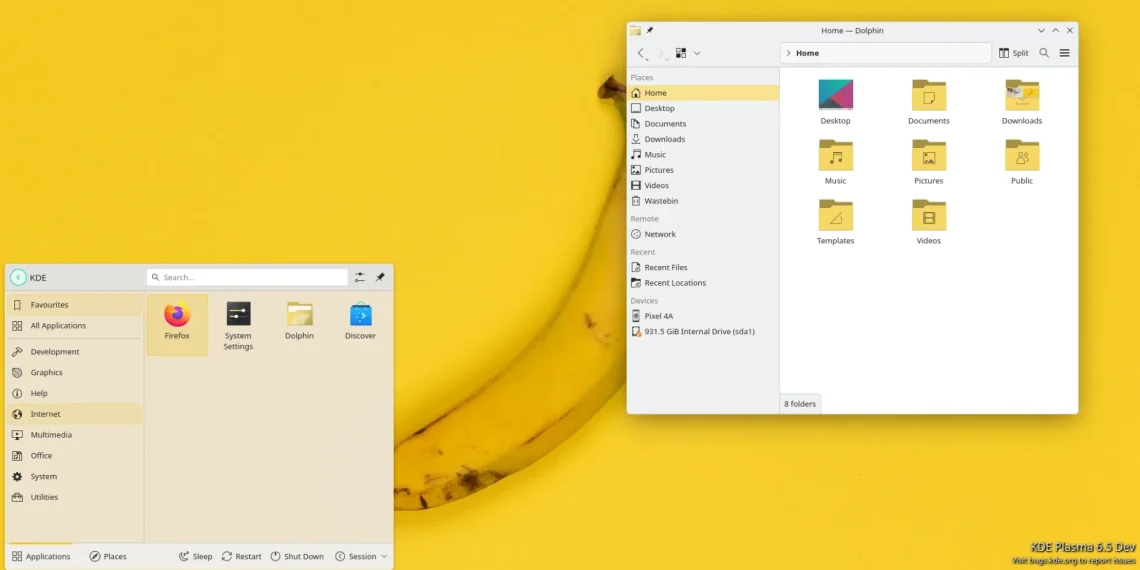
Task: Open the 931.5 GiB Internal Drive entry
Action: (702, 332)
